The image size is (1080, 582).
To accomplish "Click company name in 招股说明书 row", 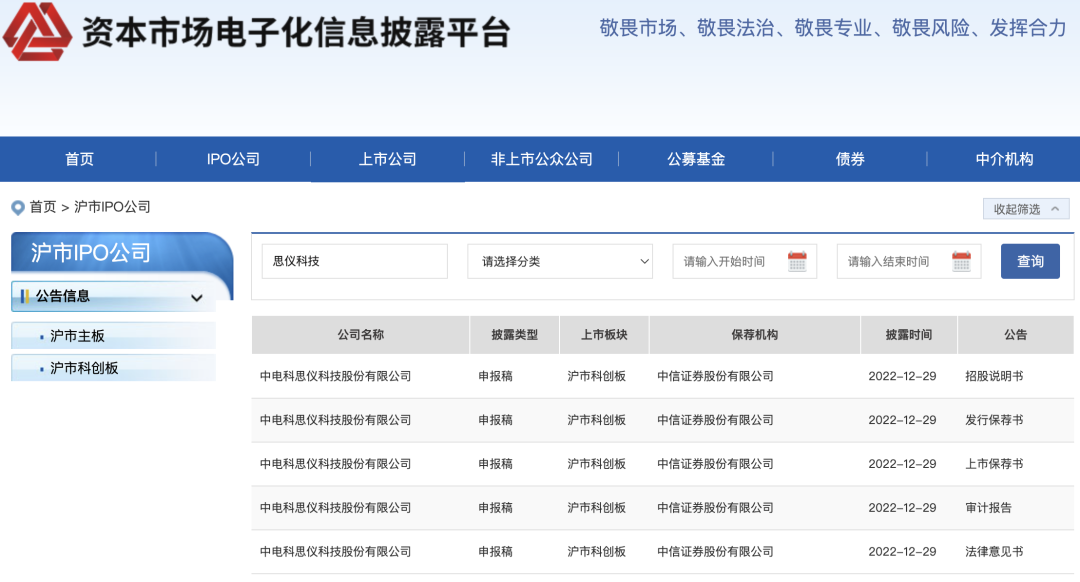I will (x=335, y=376).
